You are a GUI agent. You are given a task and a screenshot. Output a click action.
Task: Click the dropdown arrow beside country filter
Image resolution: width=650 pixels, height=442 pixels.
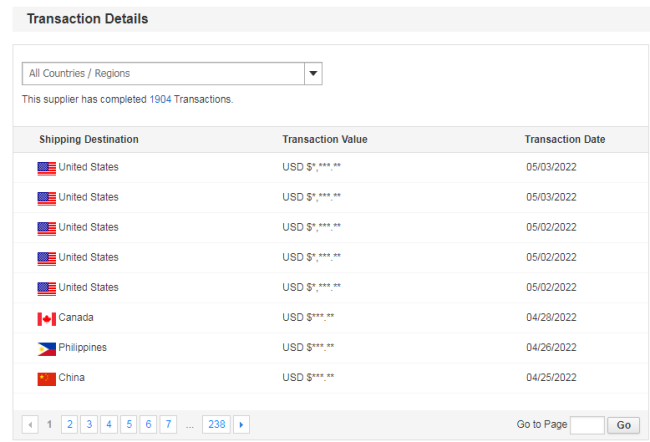pyautogui.click(x=313, y=73)
